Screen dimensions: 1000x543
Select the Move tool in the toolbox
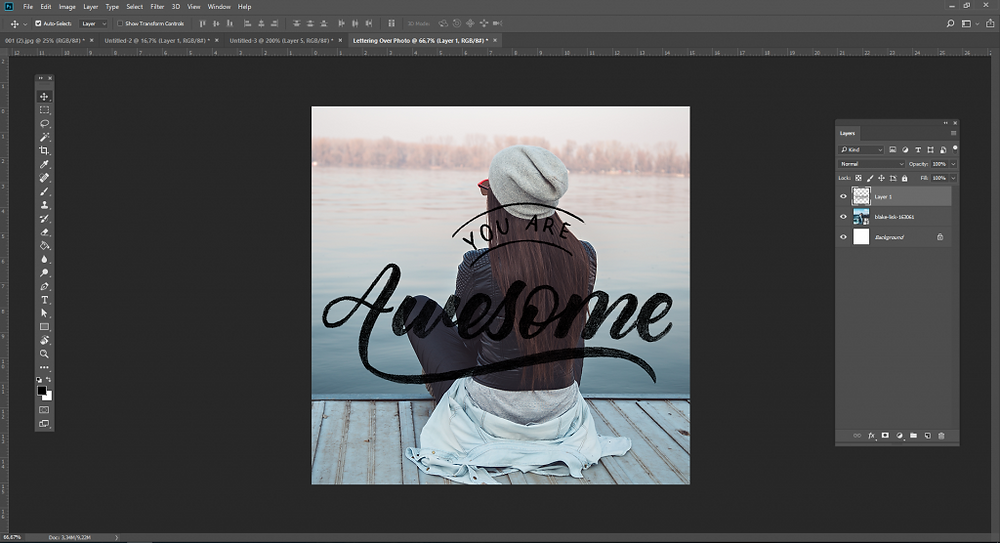pyautogui.click(x=44, y=96)
